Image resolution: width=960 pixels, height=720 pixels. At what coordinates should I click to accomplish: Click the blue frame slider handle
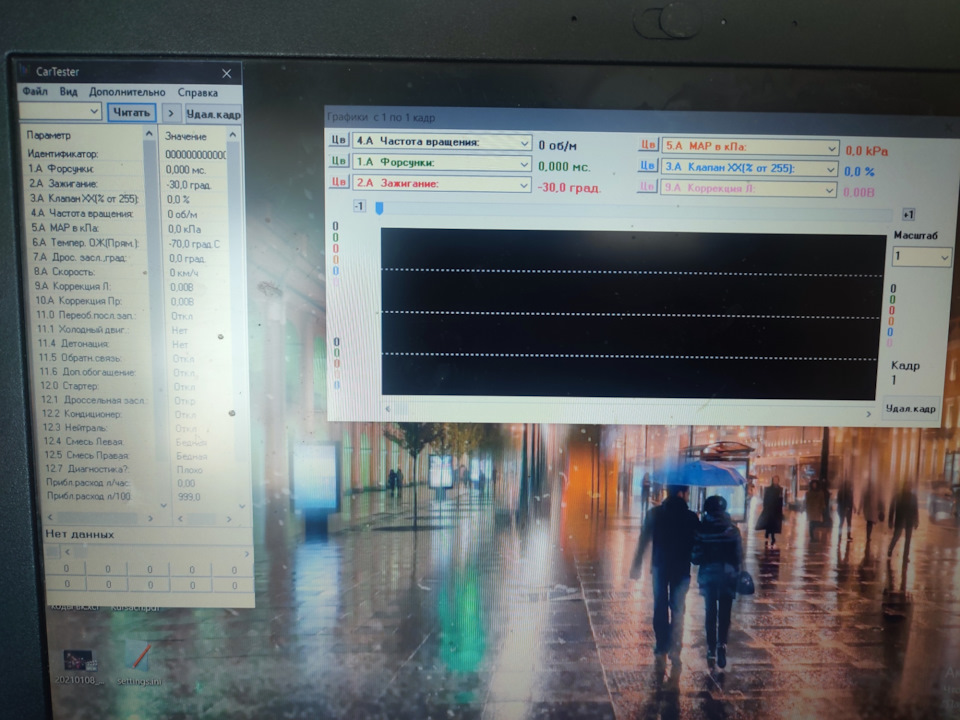379,208
